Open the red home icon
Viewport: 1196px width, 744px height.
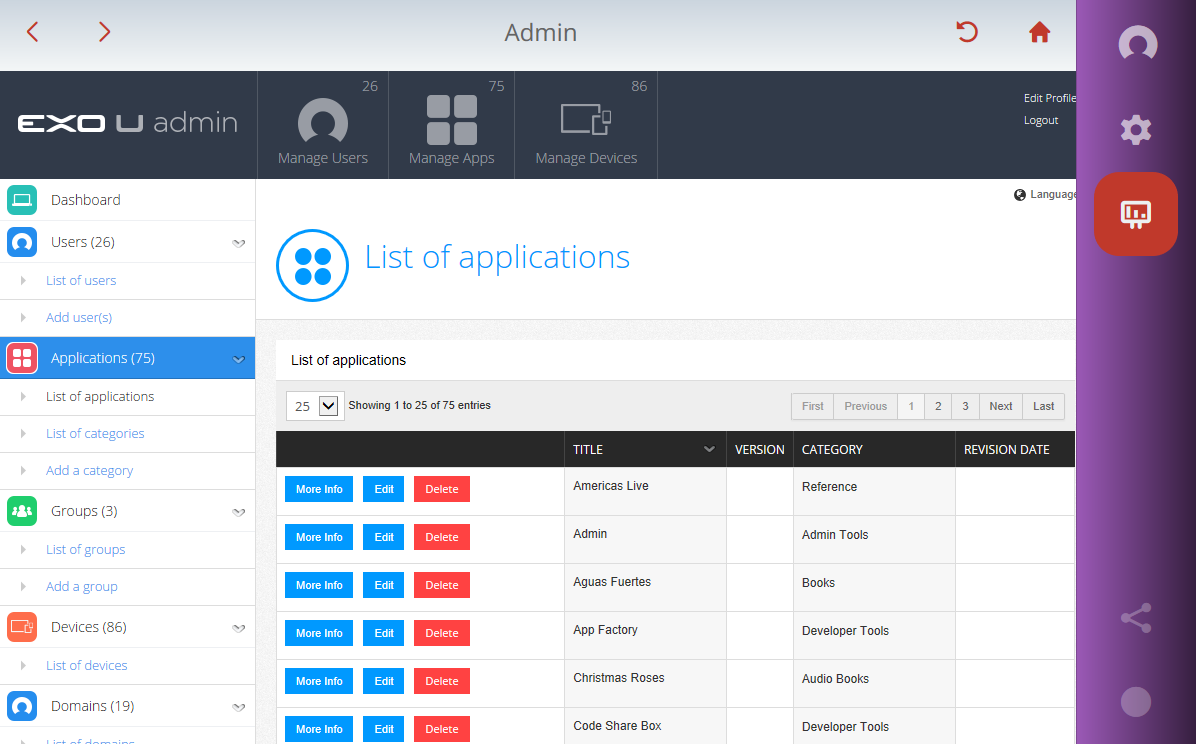pyautogui.click(x=1039, y=32)
